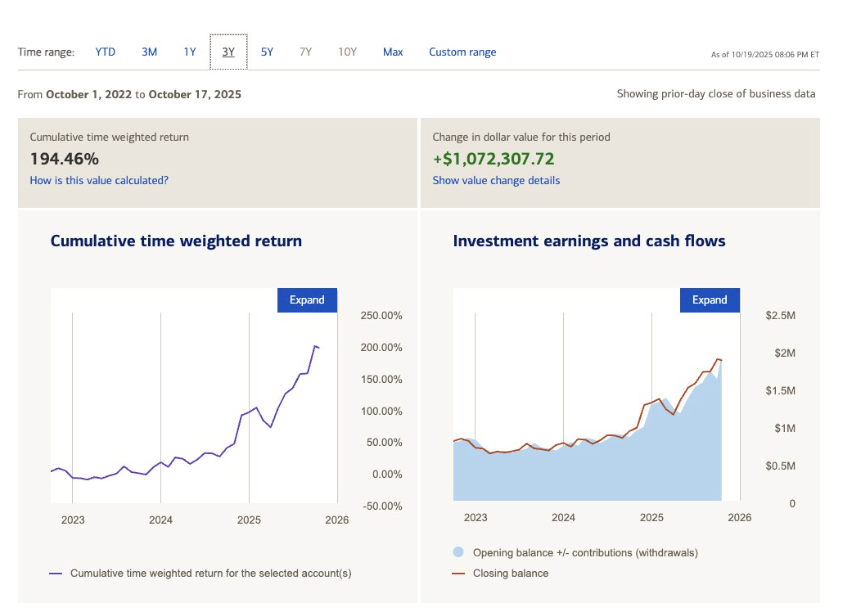The width and height of the screenshot is (848, 616).
Task: Click the 194.46% cumulative return value
Action: (64, 158)
